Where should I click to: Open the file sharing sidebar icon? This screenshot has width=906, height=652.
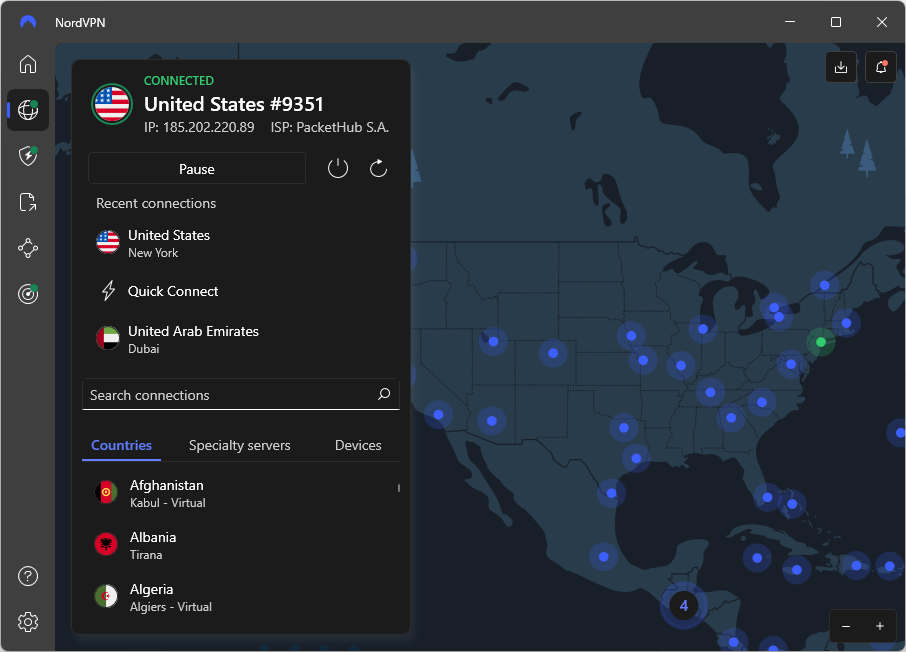coord(28,202)
